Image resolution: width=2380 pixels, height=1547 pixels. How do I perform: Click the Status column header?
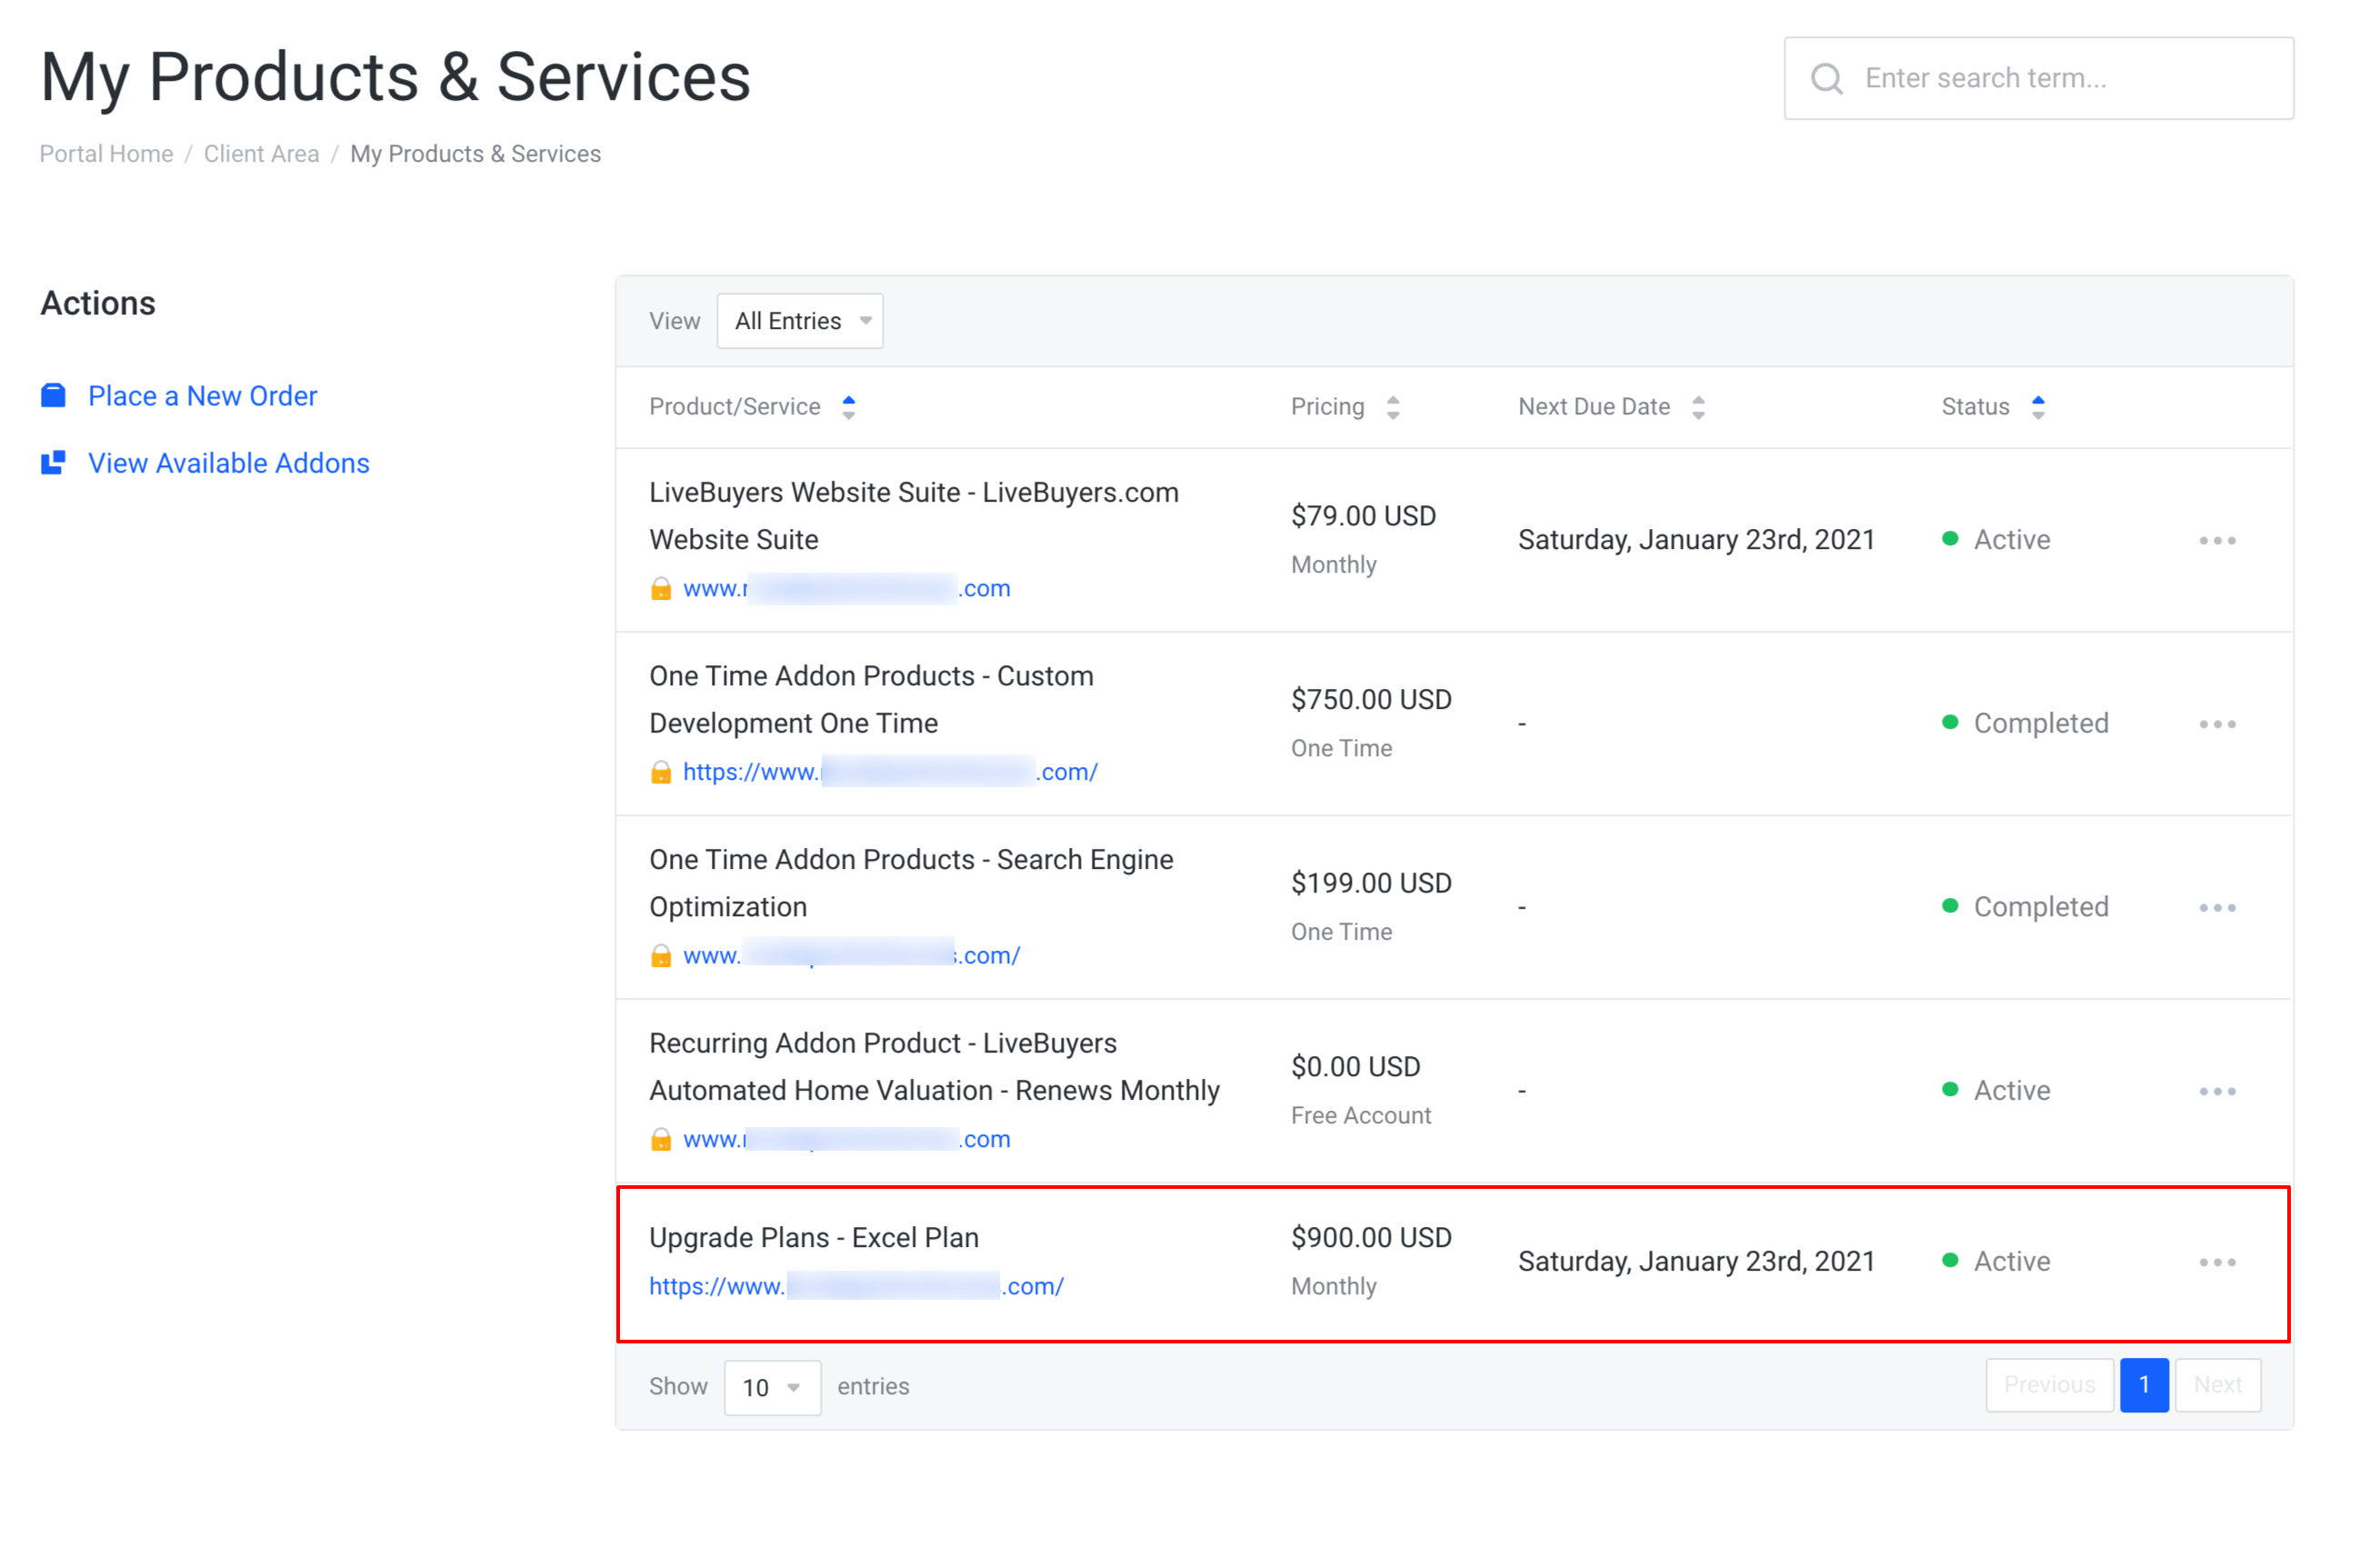pos(1975,407)
